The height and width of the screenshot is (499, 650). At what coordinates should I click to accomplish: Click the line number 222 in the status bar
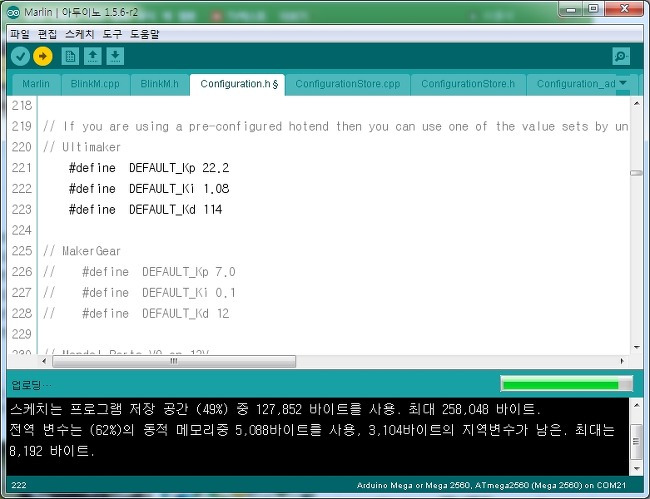[x=19, y=485]
